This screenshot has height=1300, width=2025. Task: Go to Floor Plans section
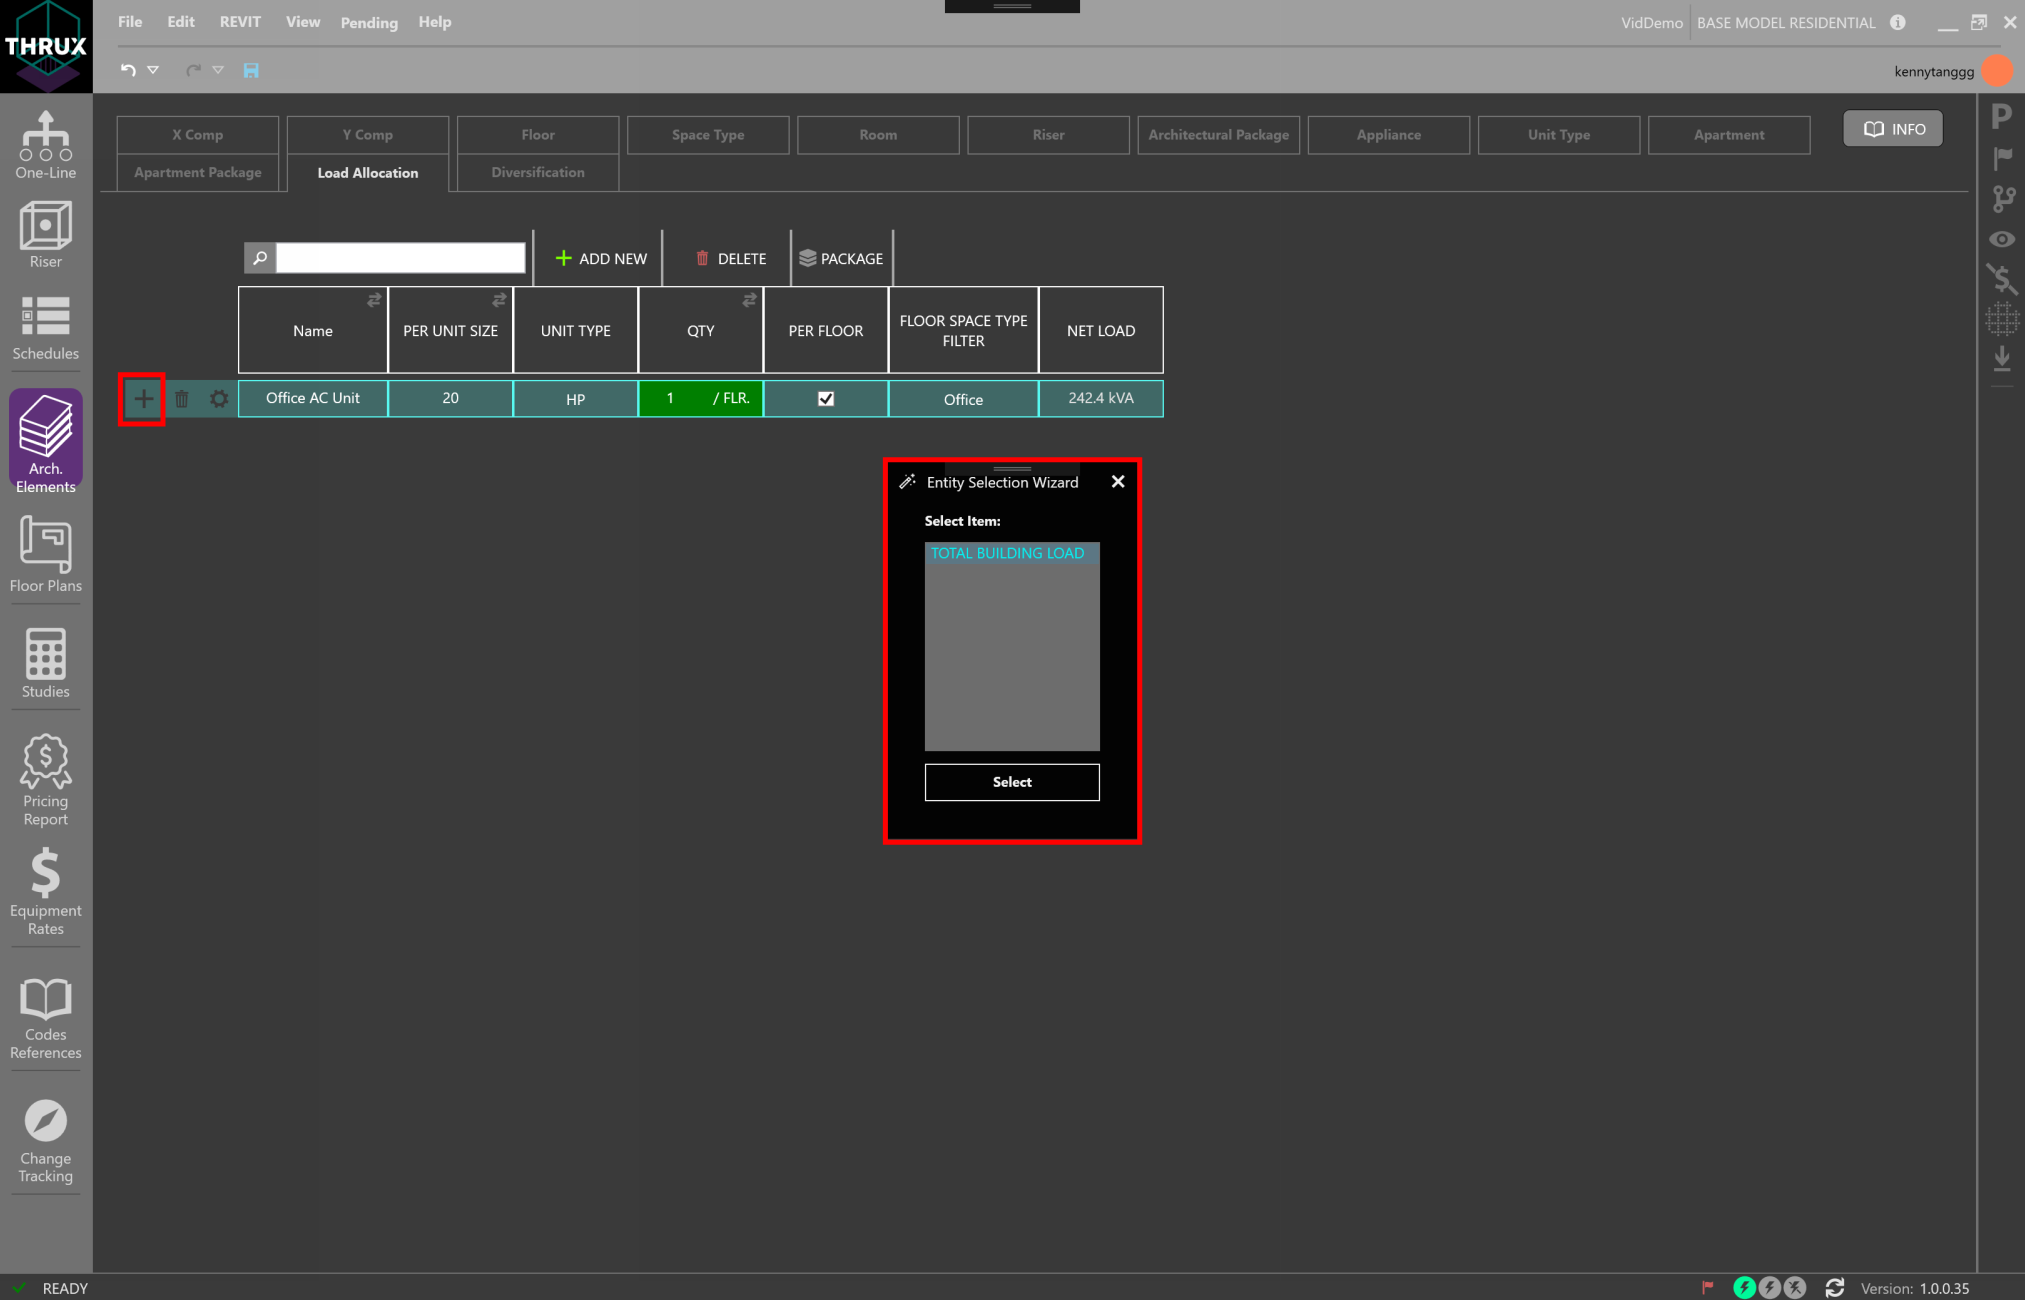point(45,555)
